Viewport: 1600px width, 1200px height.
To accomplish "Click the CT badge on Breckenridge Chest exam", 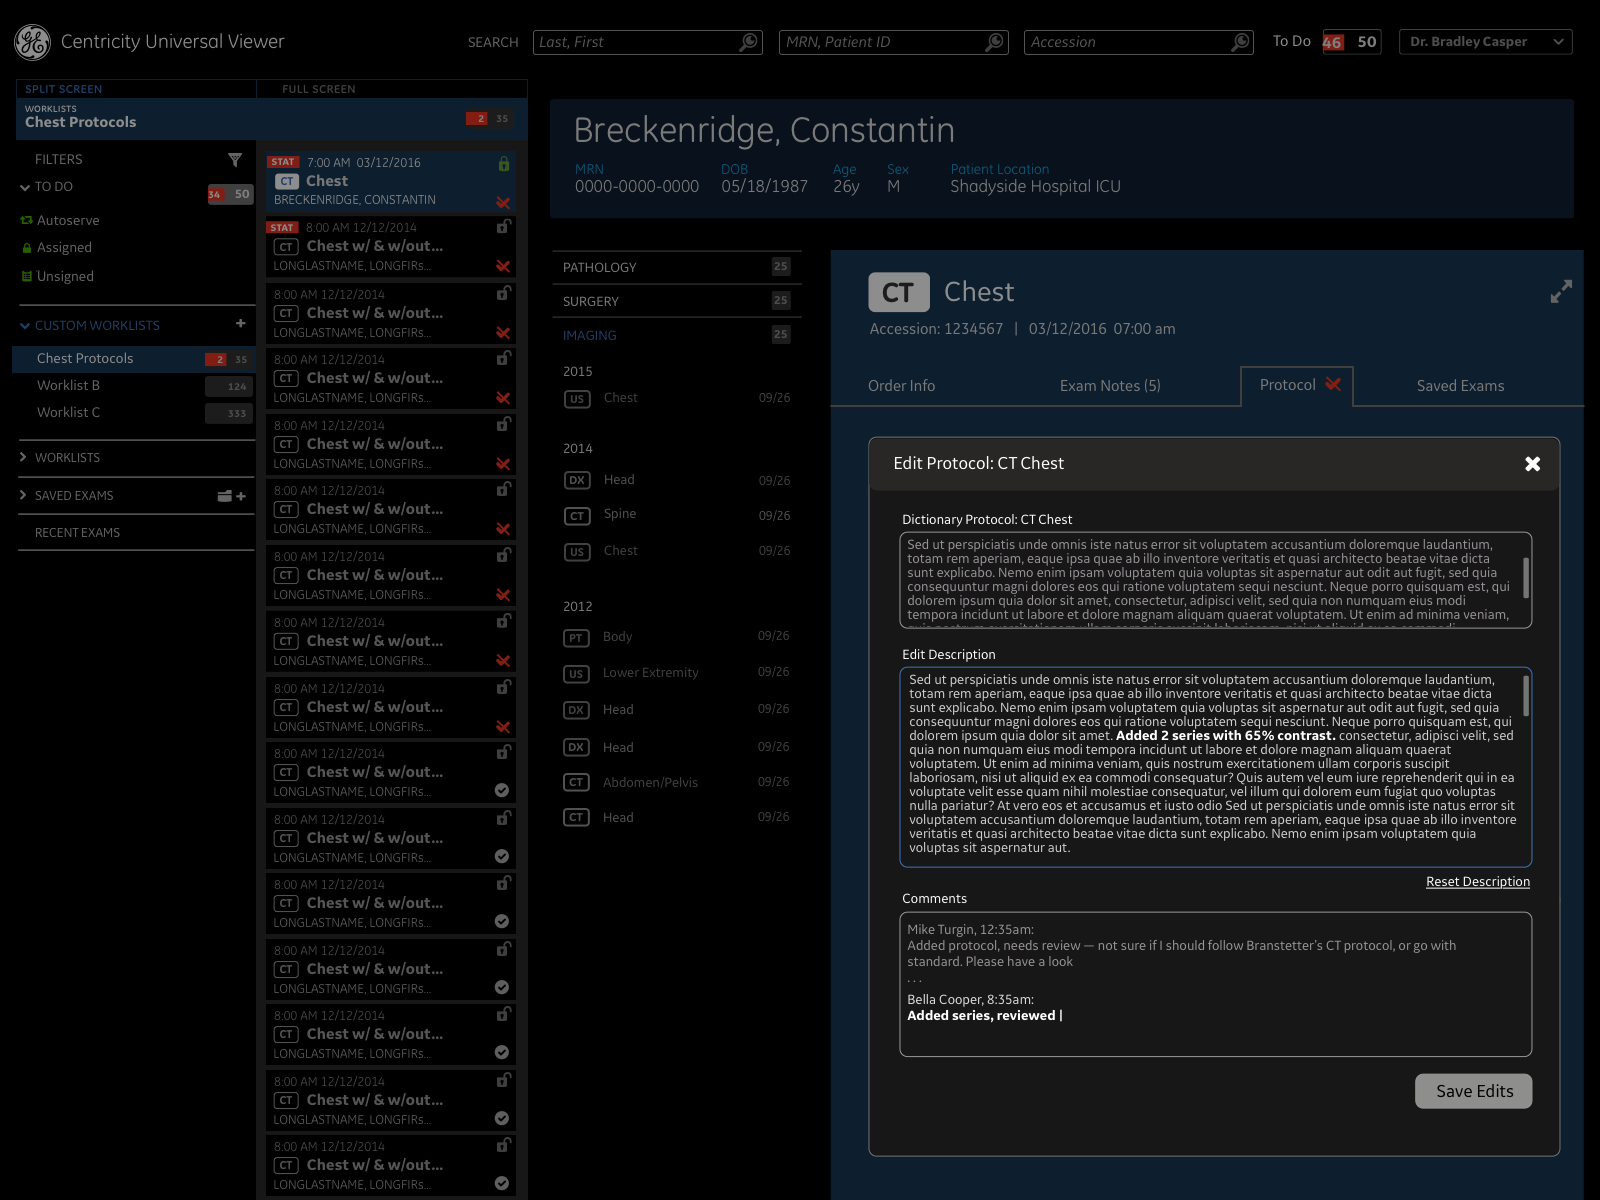I will 287,181.
